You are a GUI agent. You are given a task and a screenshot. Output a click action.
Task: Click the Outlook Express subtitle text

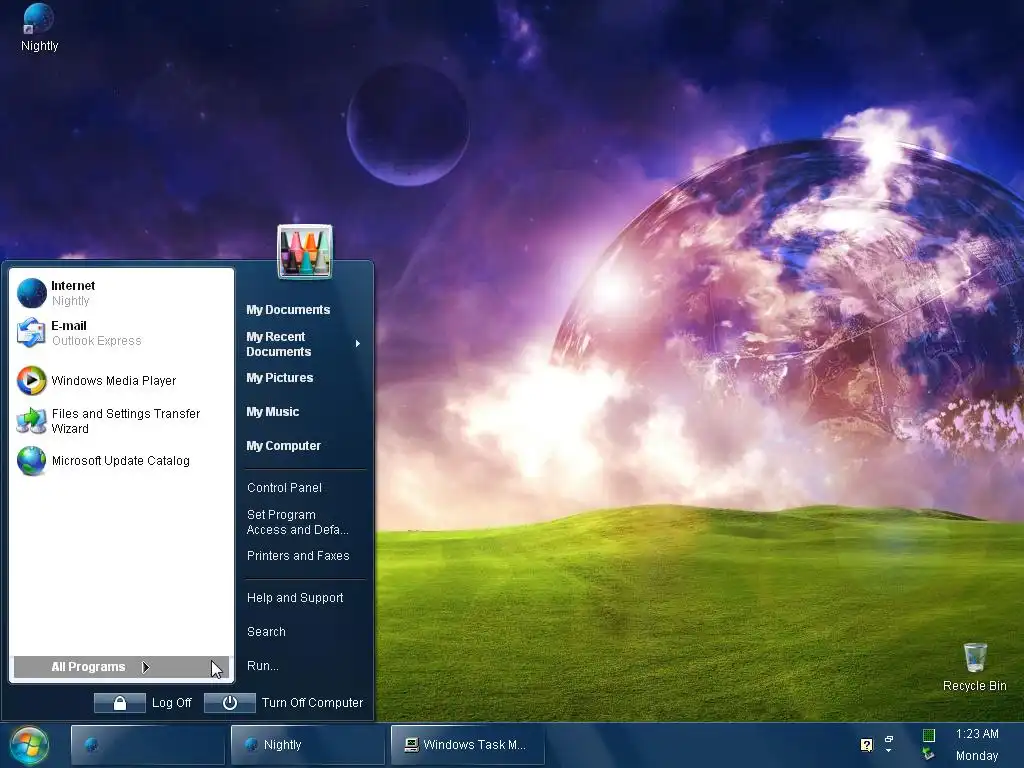pyautogui.click(x=97, y=341)
